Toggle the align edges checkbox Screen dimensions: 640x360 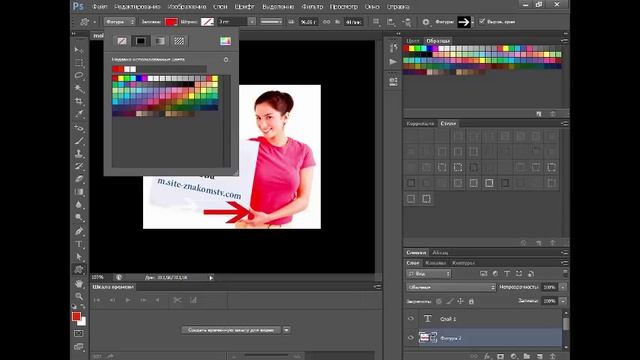click(482, 21)
